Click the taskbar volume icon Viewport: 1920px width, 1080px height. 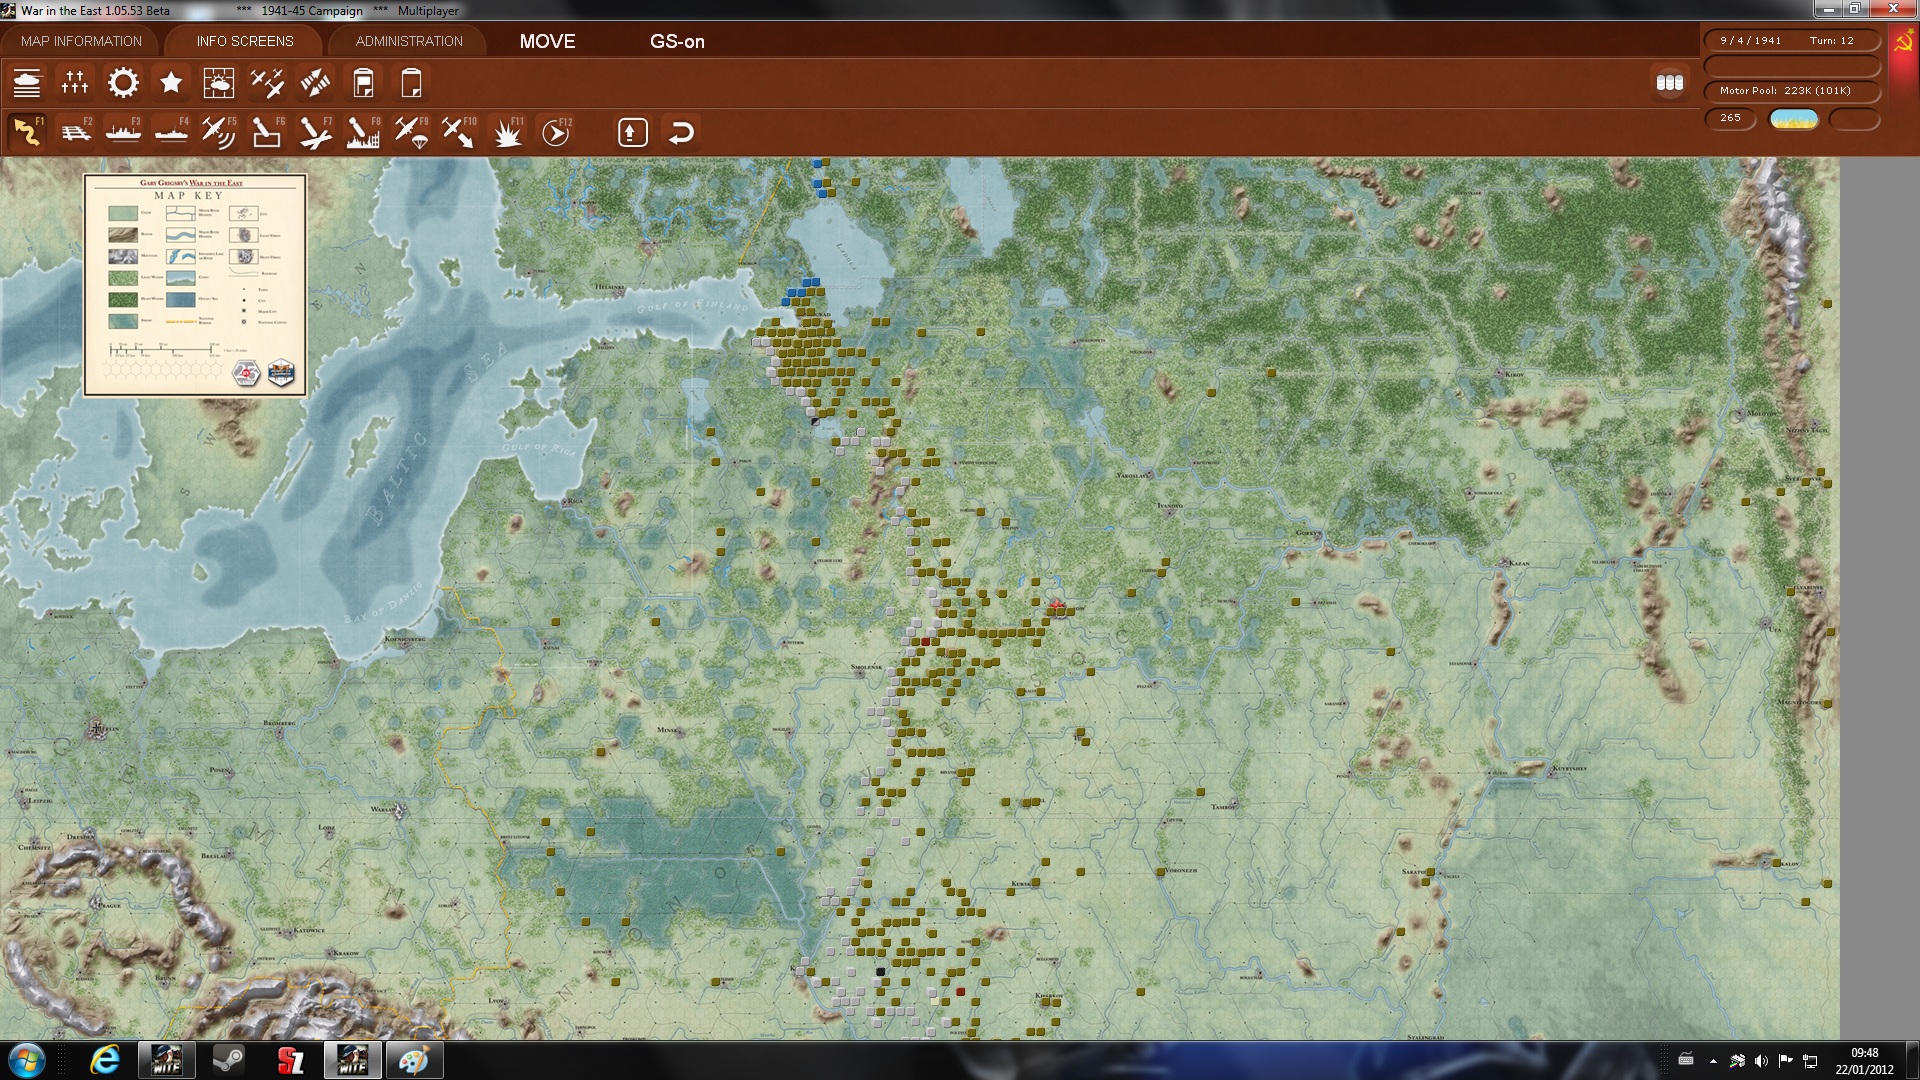tap(1761, 1061)
